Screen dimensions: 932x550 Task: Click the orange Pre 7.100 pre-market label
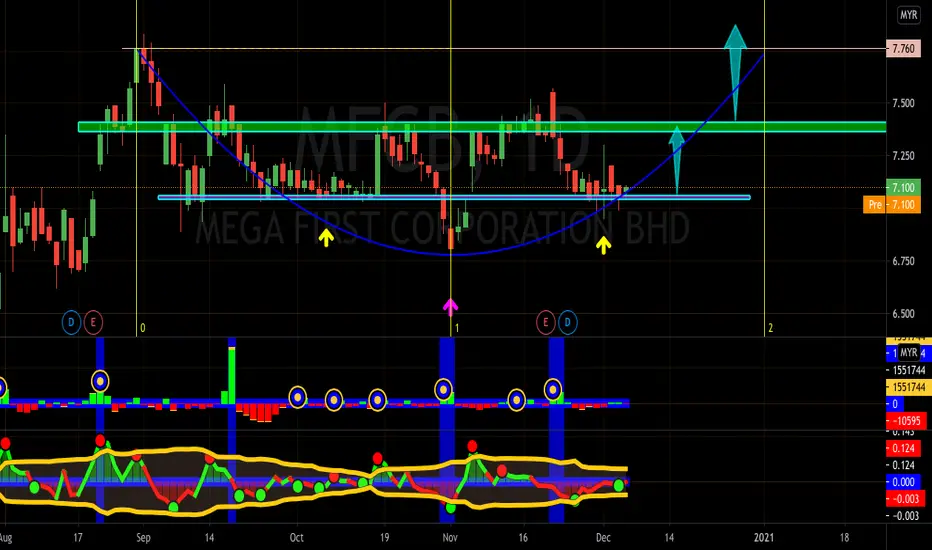(892, 205)
